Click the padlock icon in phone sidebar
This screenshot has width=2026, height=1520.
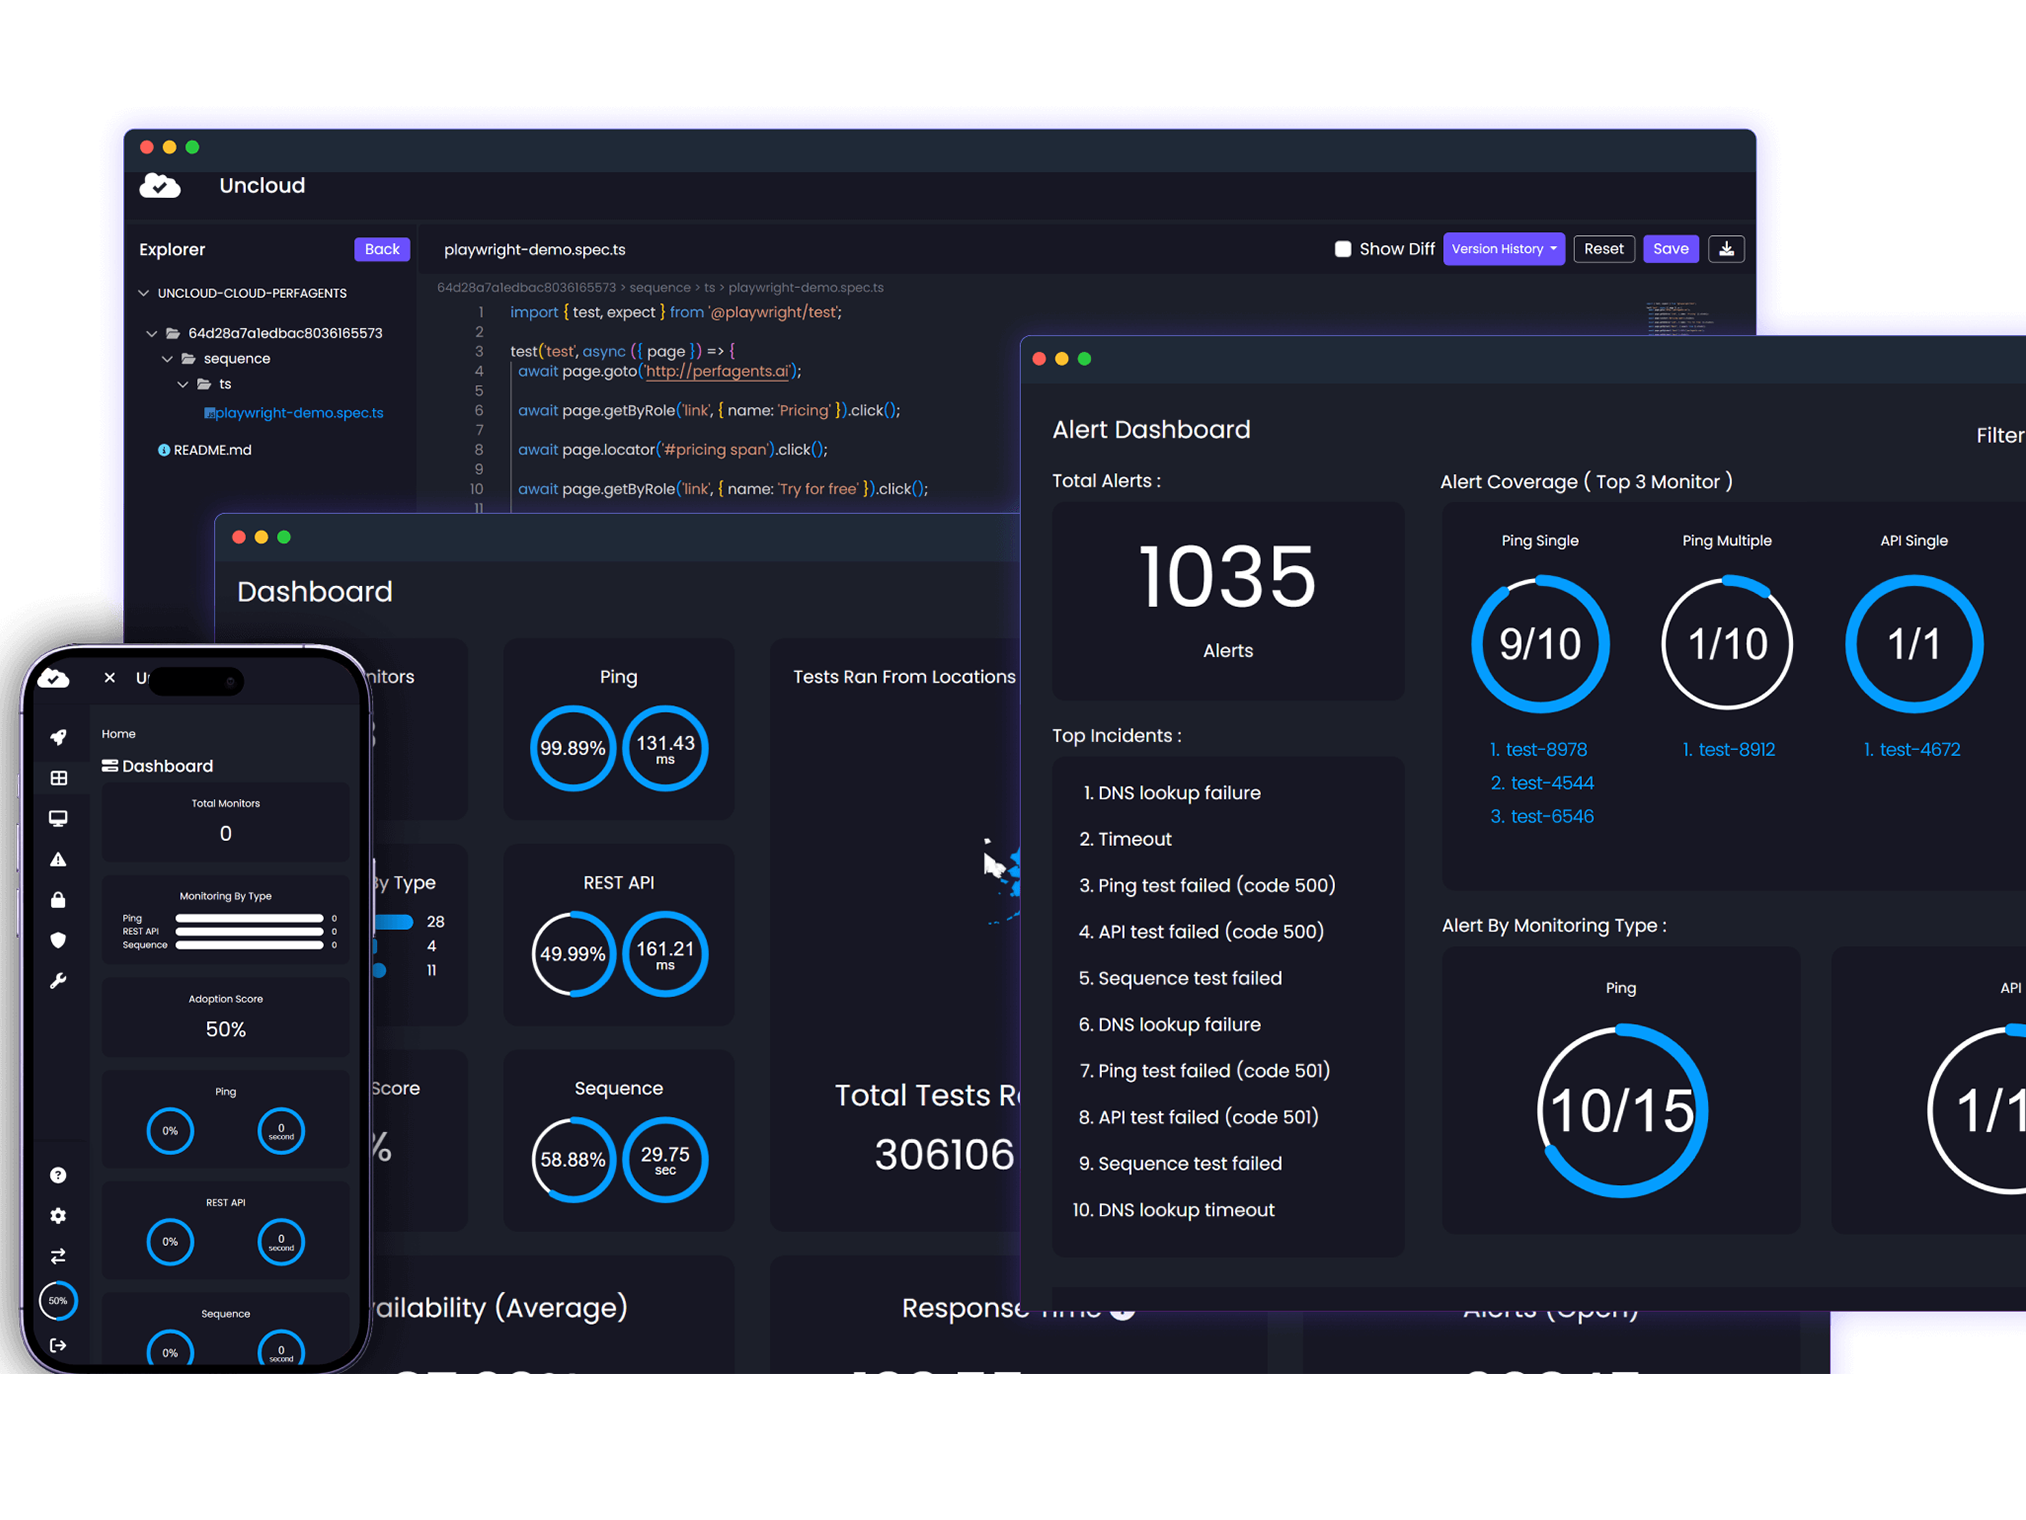coord(58,900)
